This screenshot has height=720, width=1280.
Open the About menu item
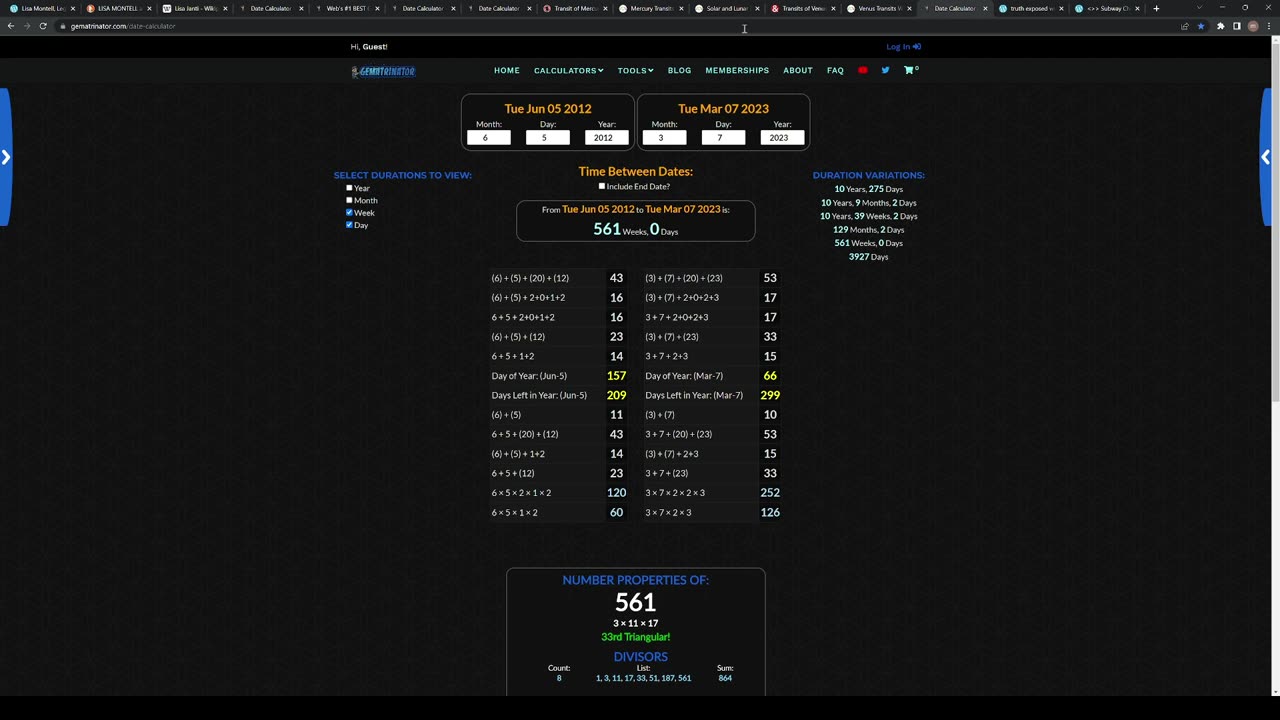[x=798, y=70]
